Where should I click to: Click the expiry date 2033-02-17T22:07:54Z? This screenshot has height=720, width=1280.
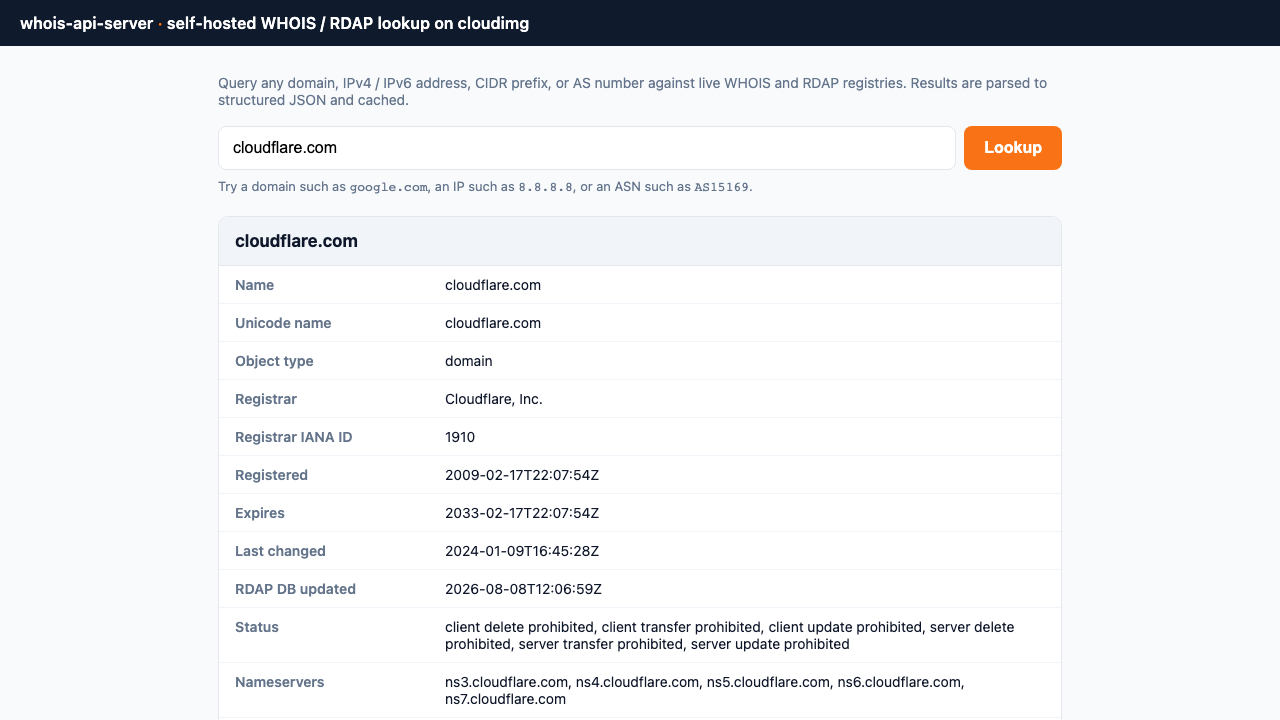pyautogui.click(x=522, y=513)
